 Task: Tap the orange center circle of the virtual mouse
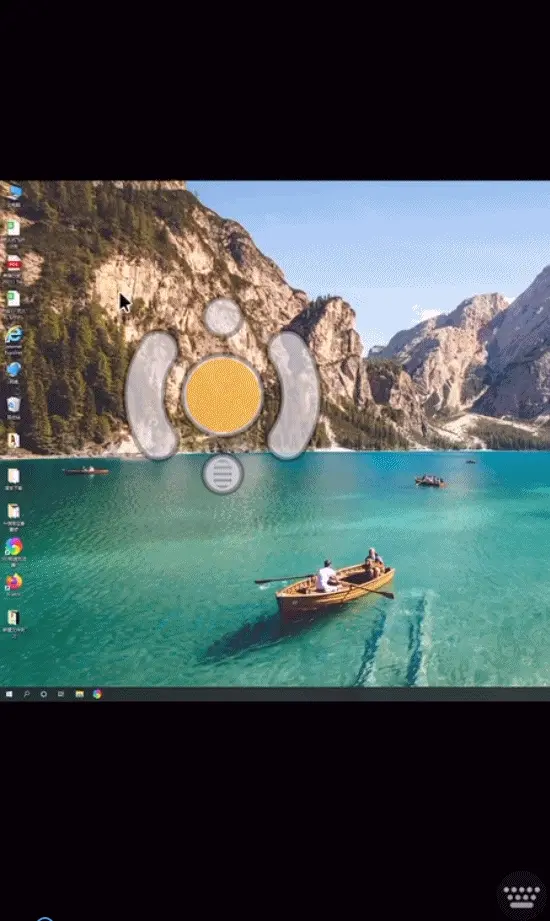click(223, 395)
